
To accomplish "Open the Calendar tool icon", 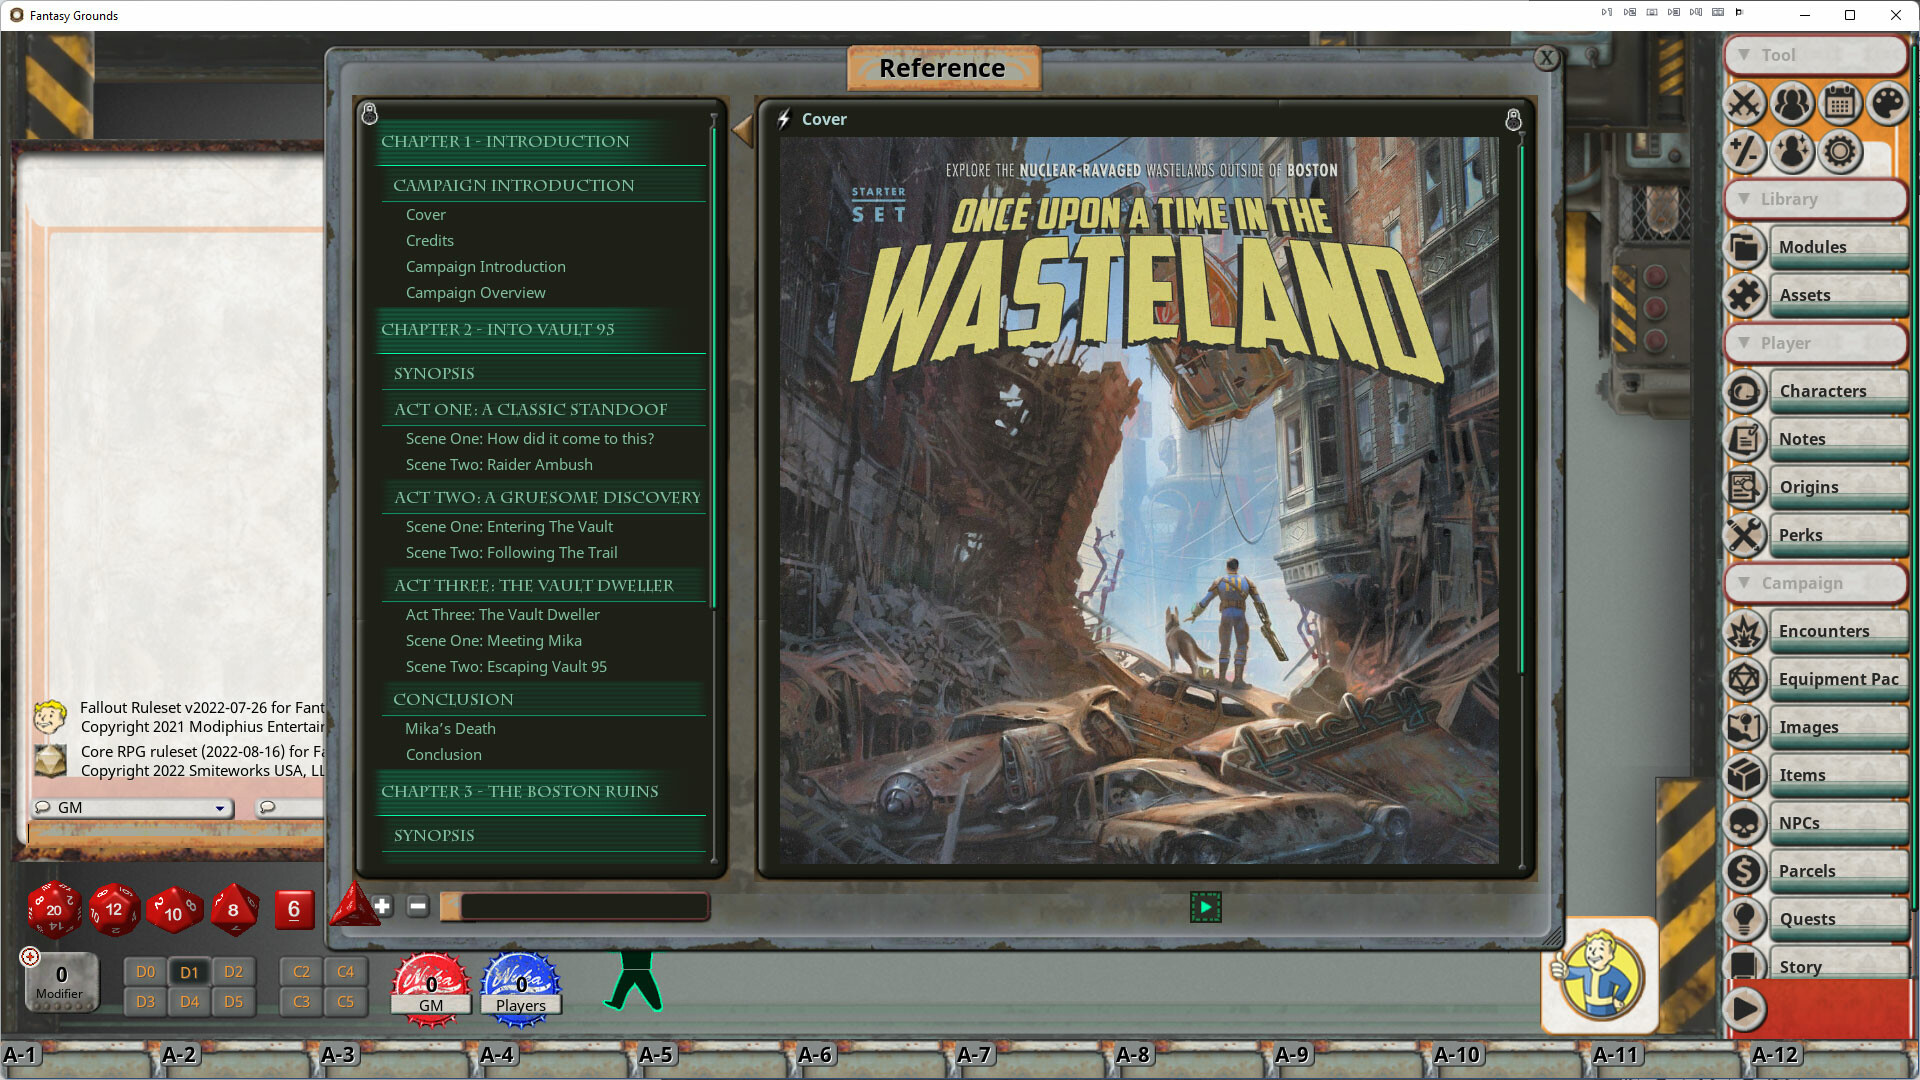I will click(1840, 104).
